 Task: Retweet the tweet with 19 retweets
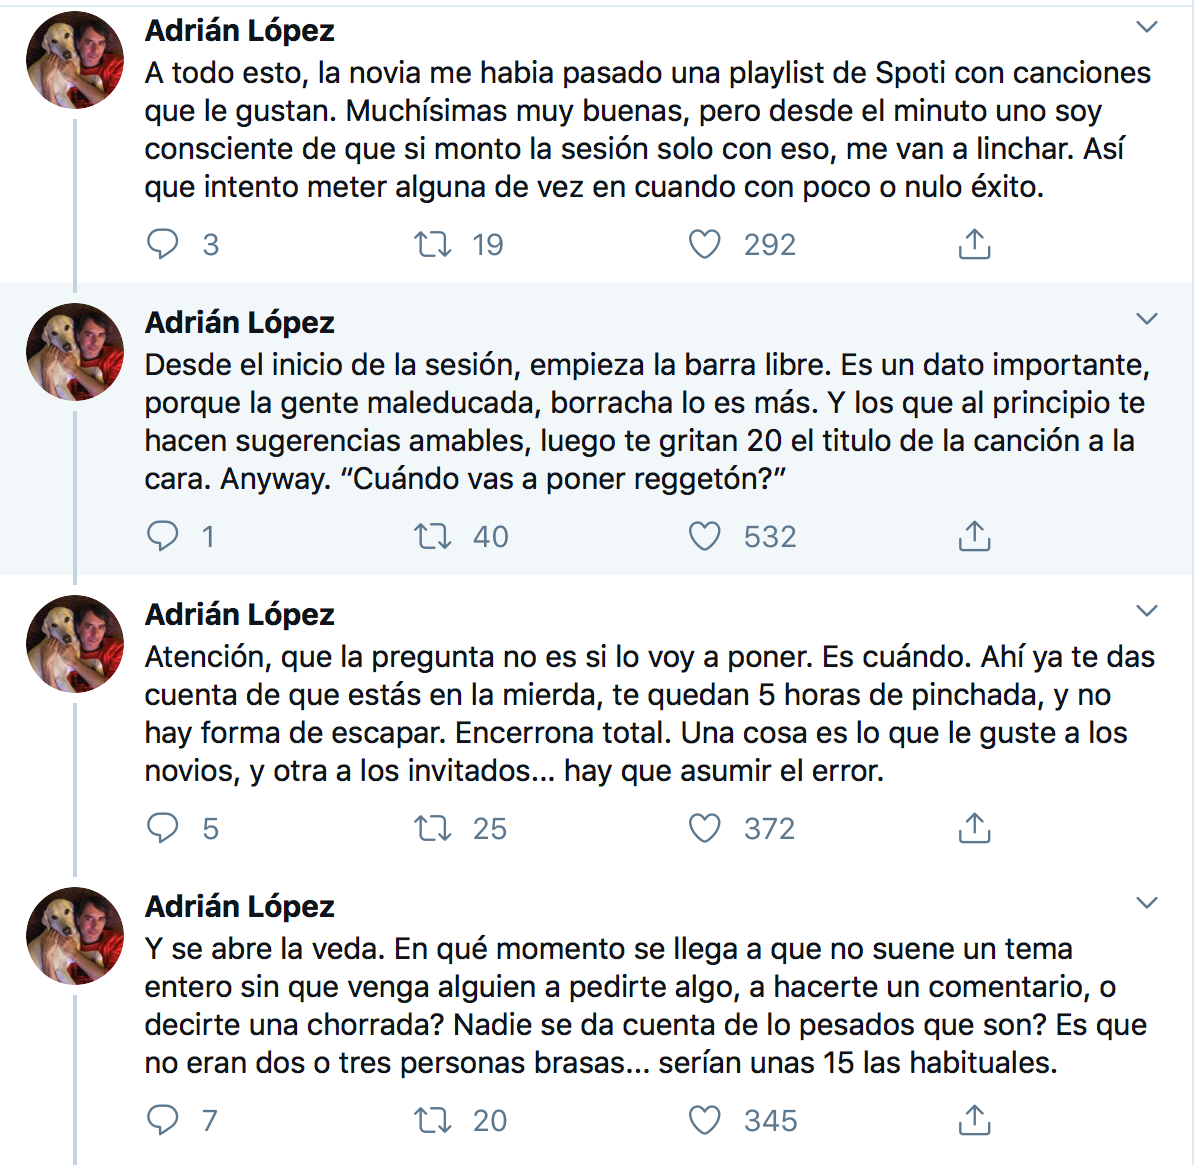click(x=433, y=244)
